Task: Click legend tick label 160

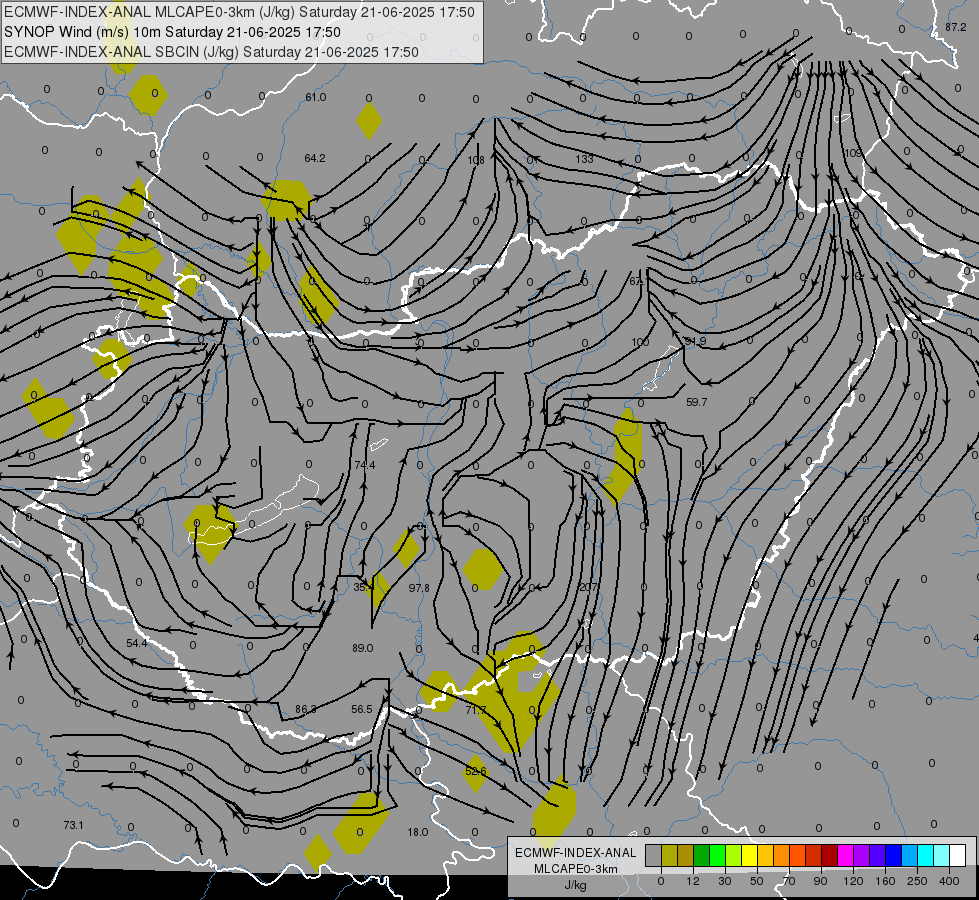Action: click(885, 881)
